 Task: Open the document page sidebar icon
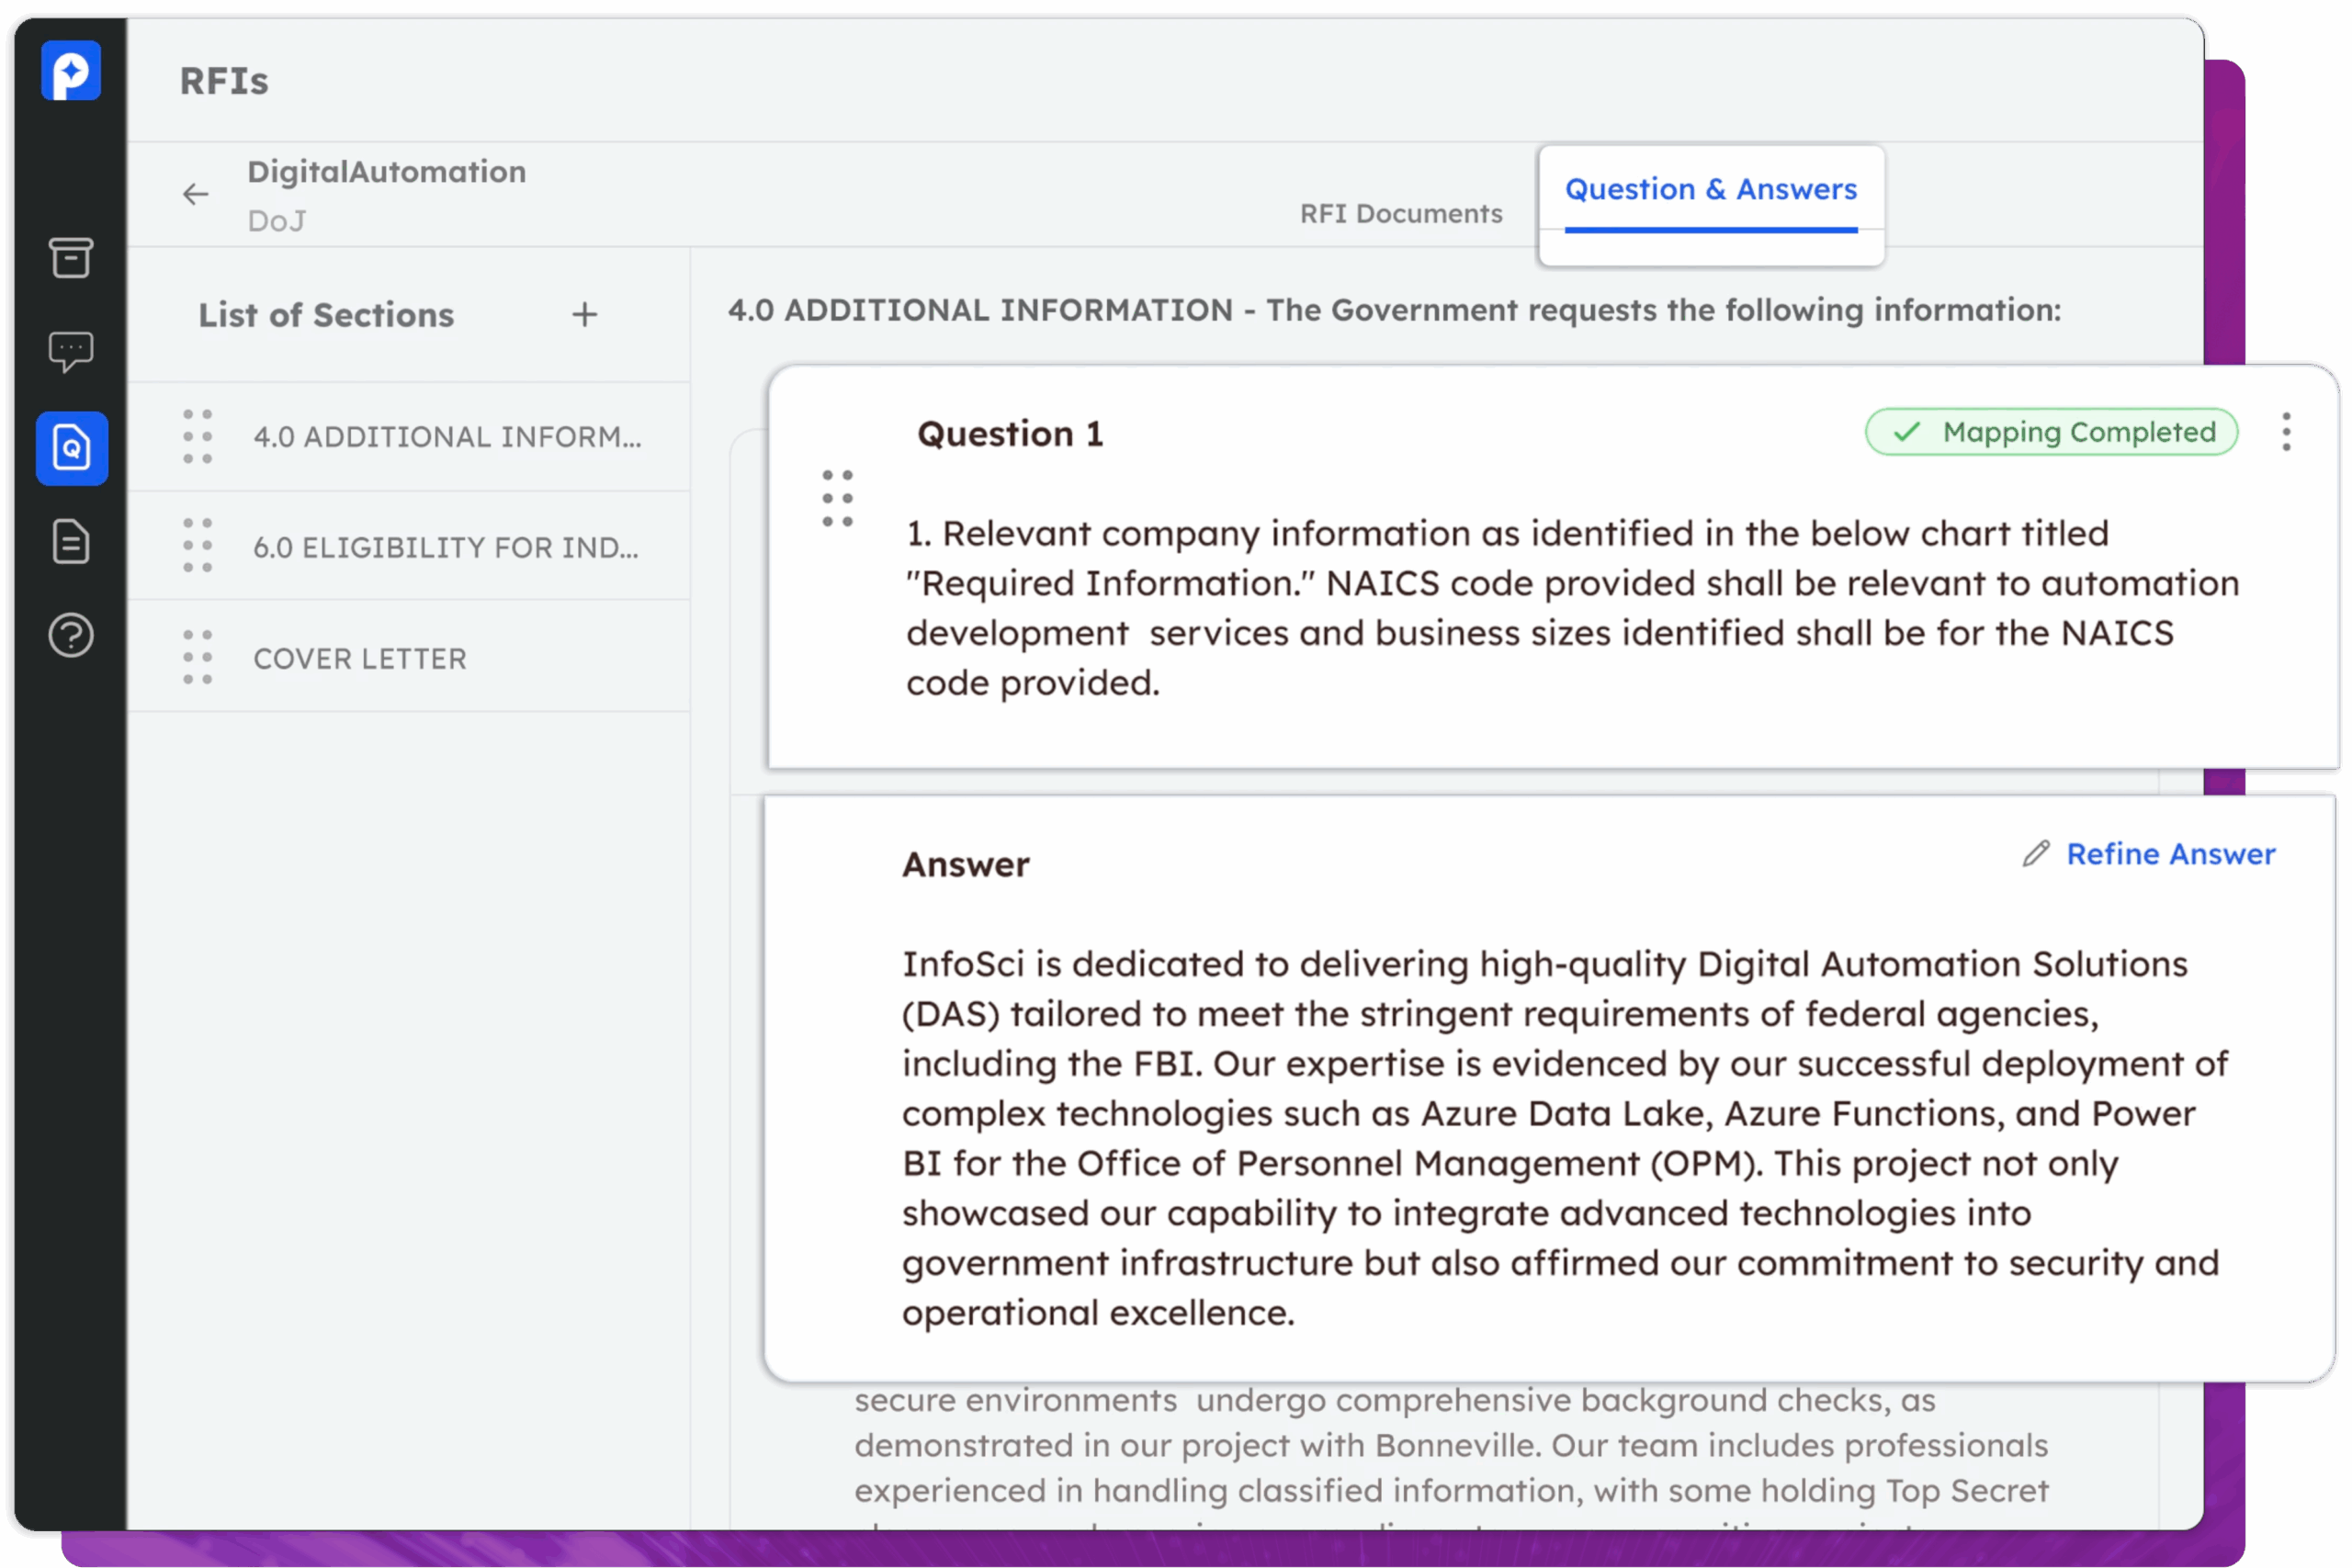click(x=71, y=542)
